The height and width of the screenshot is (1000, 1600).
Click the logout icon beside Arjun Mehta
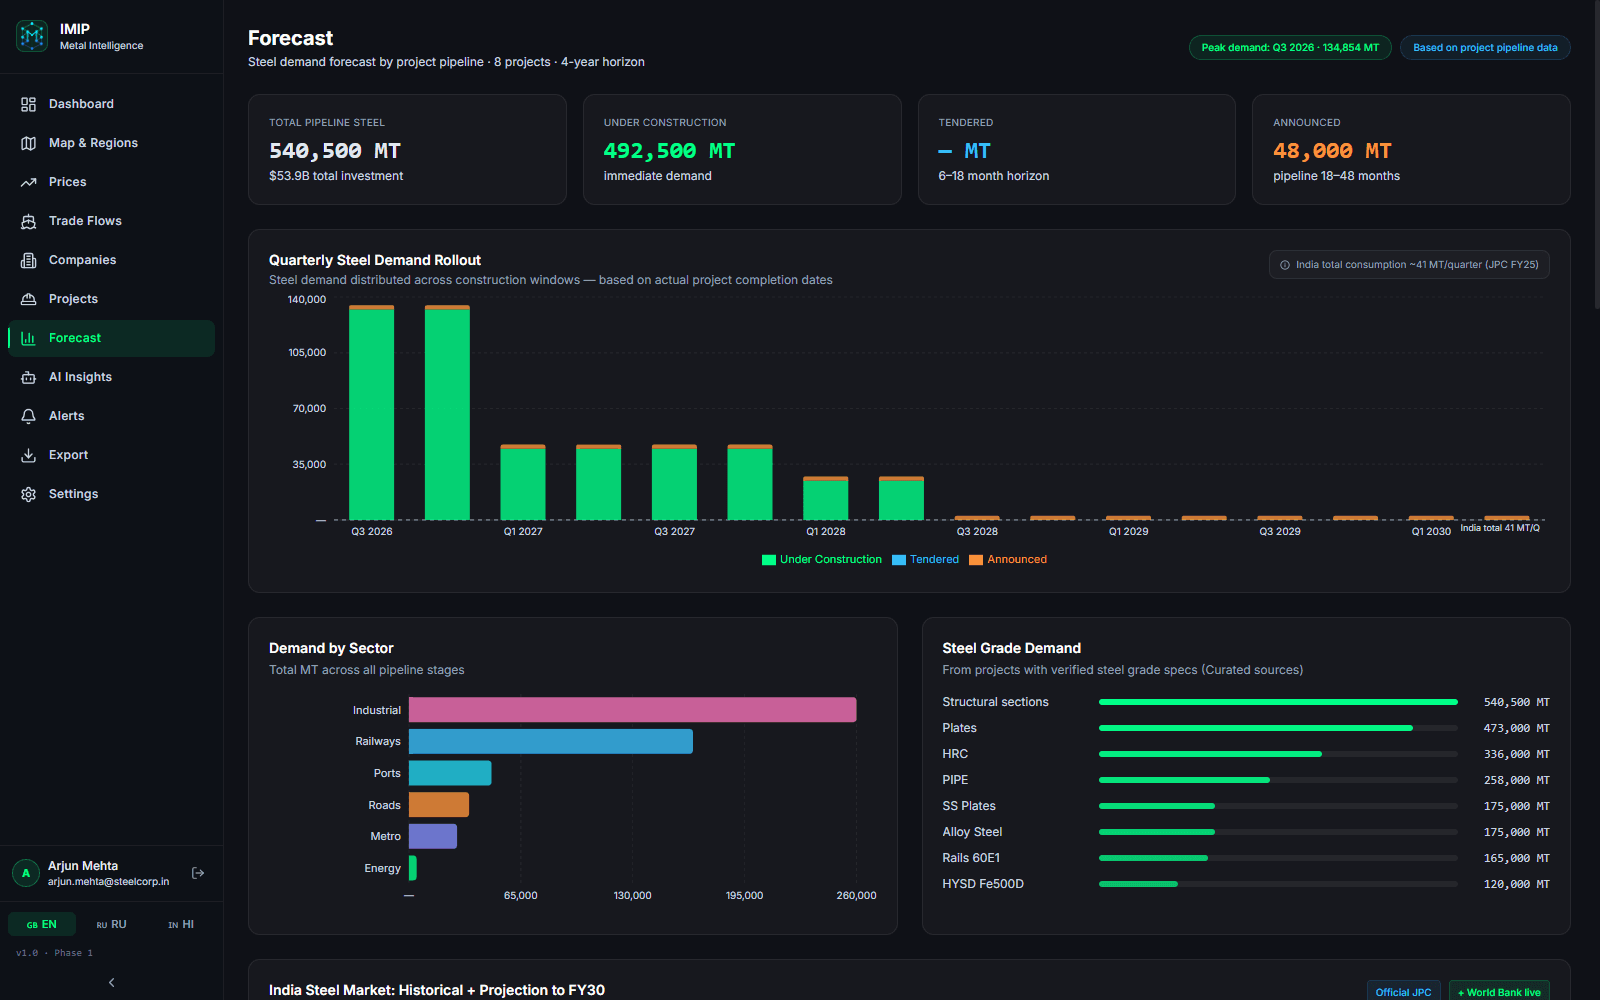click(198, 873)
